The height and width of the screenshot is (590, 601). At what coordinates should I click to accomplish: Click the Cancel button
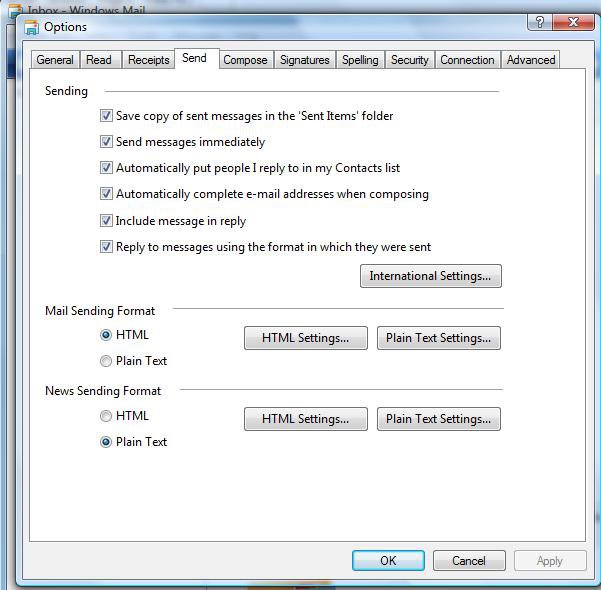(469, 560)
